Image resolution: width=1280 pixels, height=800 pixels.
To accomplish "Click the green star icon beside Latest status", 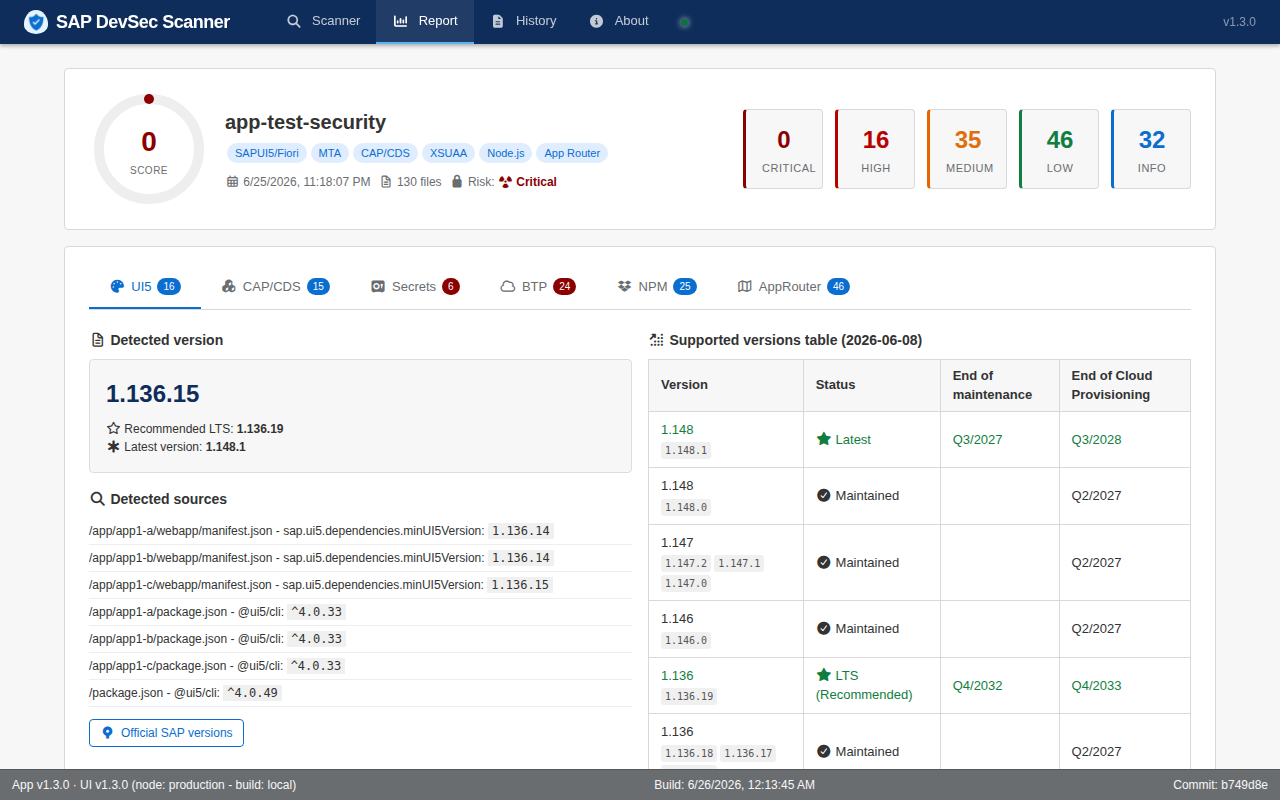I will pyautogui.click(x=824, y=439).
